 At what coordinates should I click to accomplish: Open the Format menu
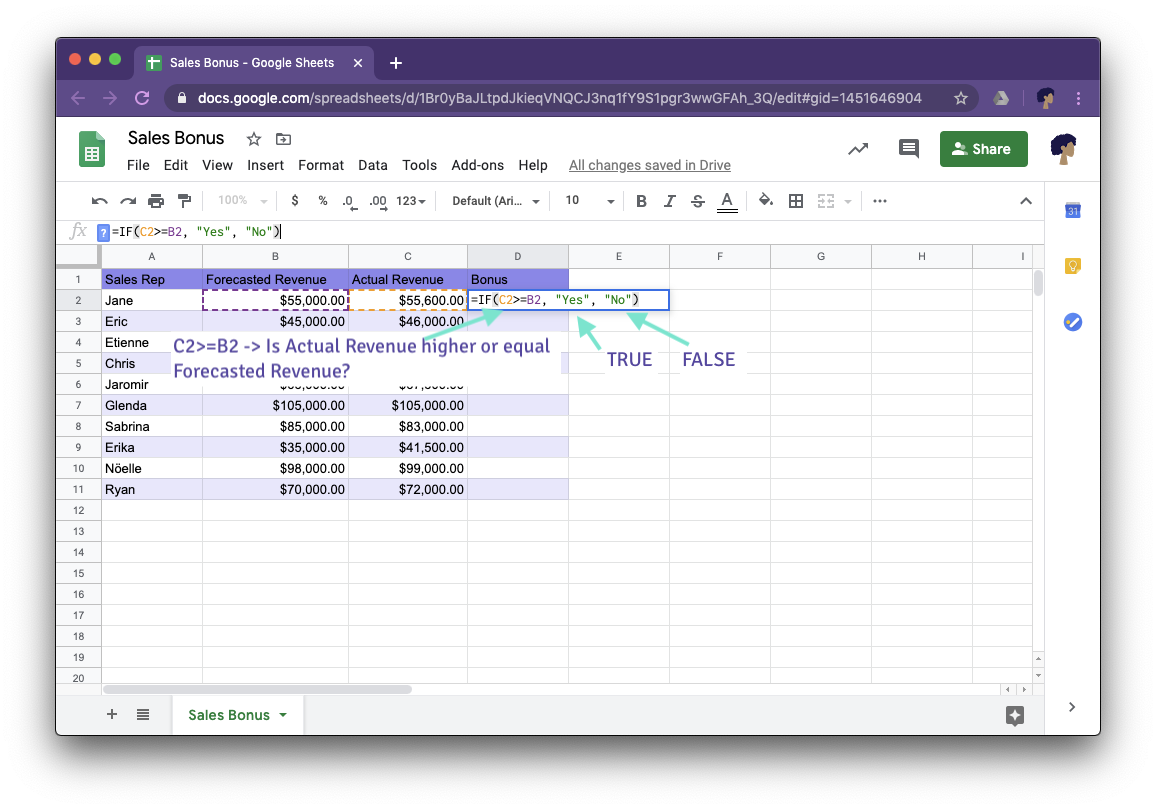point(321,166)
